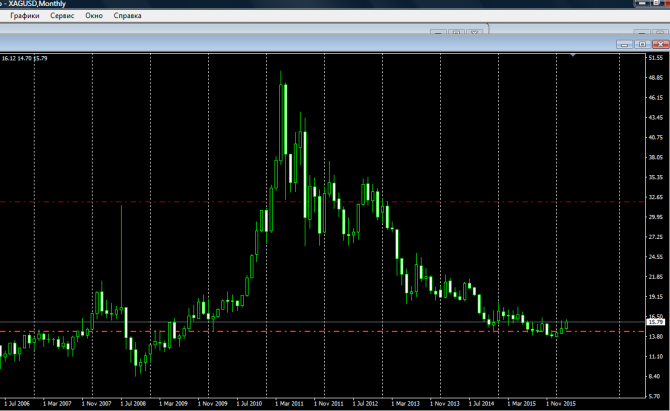Click the OHLC values 16.12 14.70 15.79

click(x=24, y=59)
